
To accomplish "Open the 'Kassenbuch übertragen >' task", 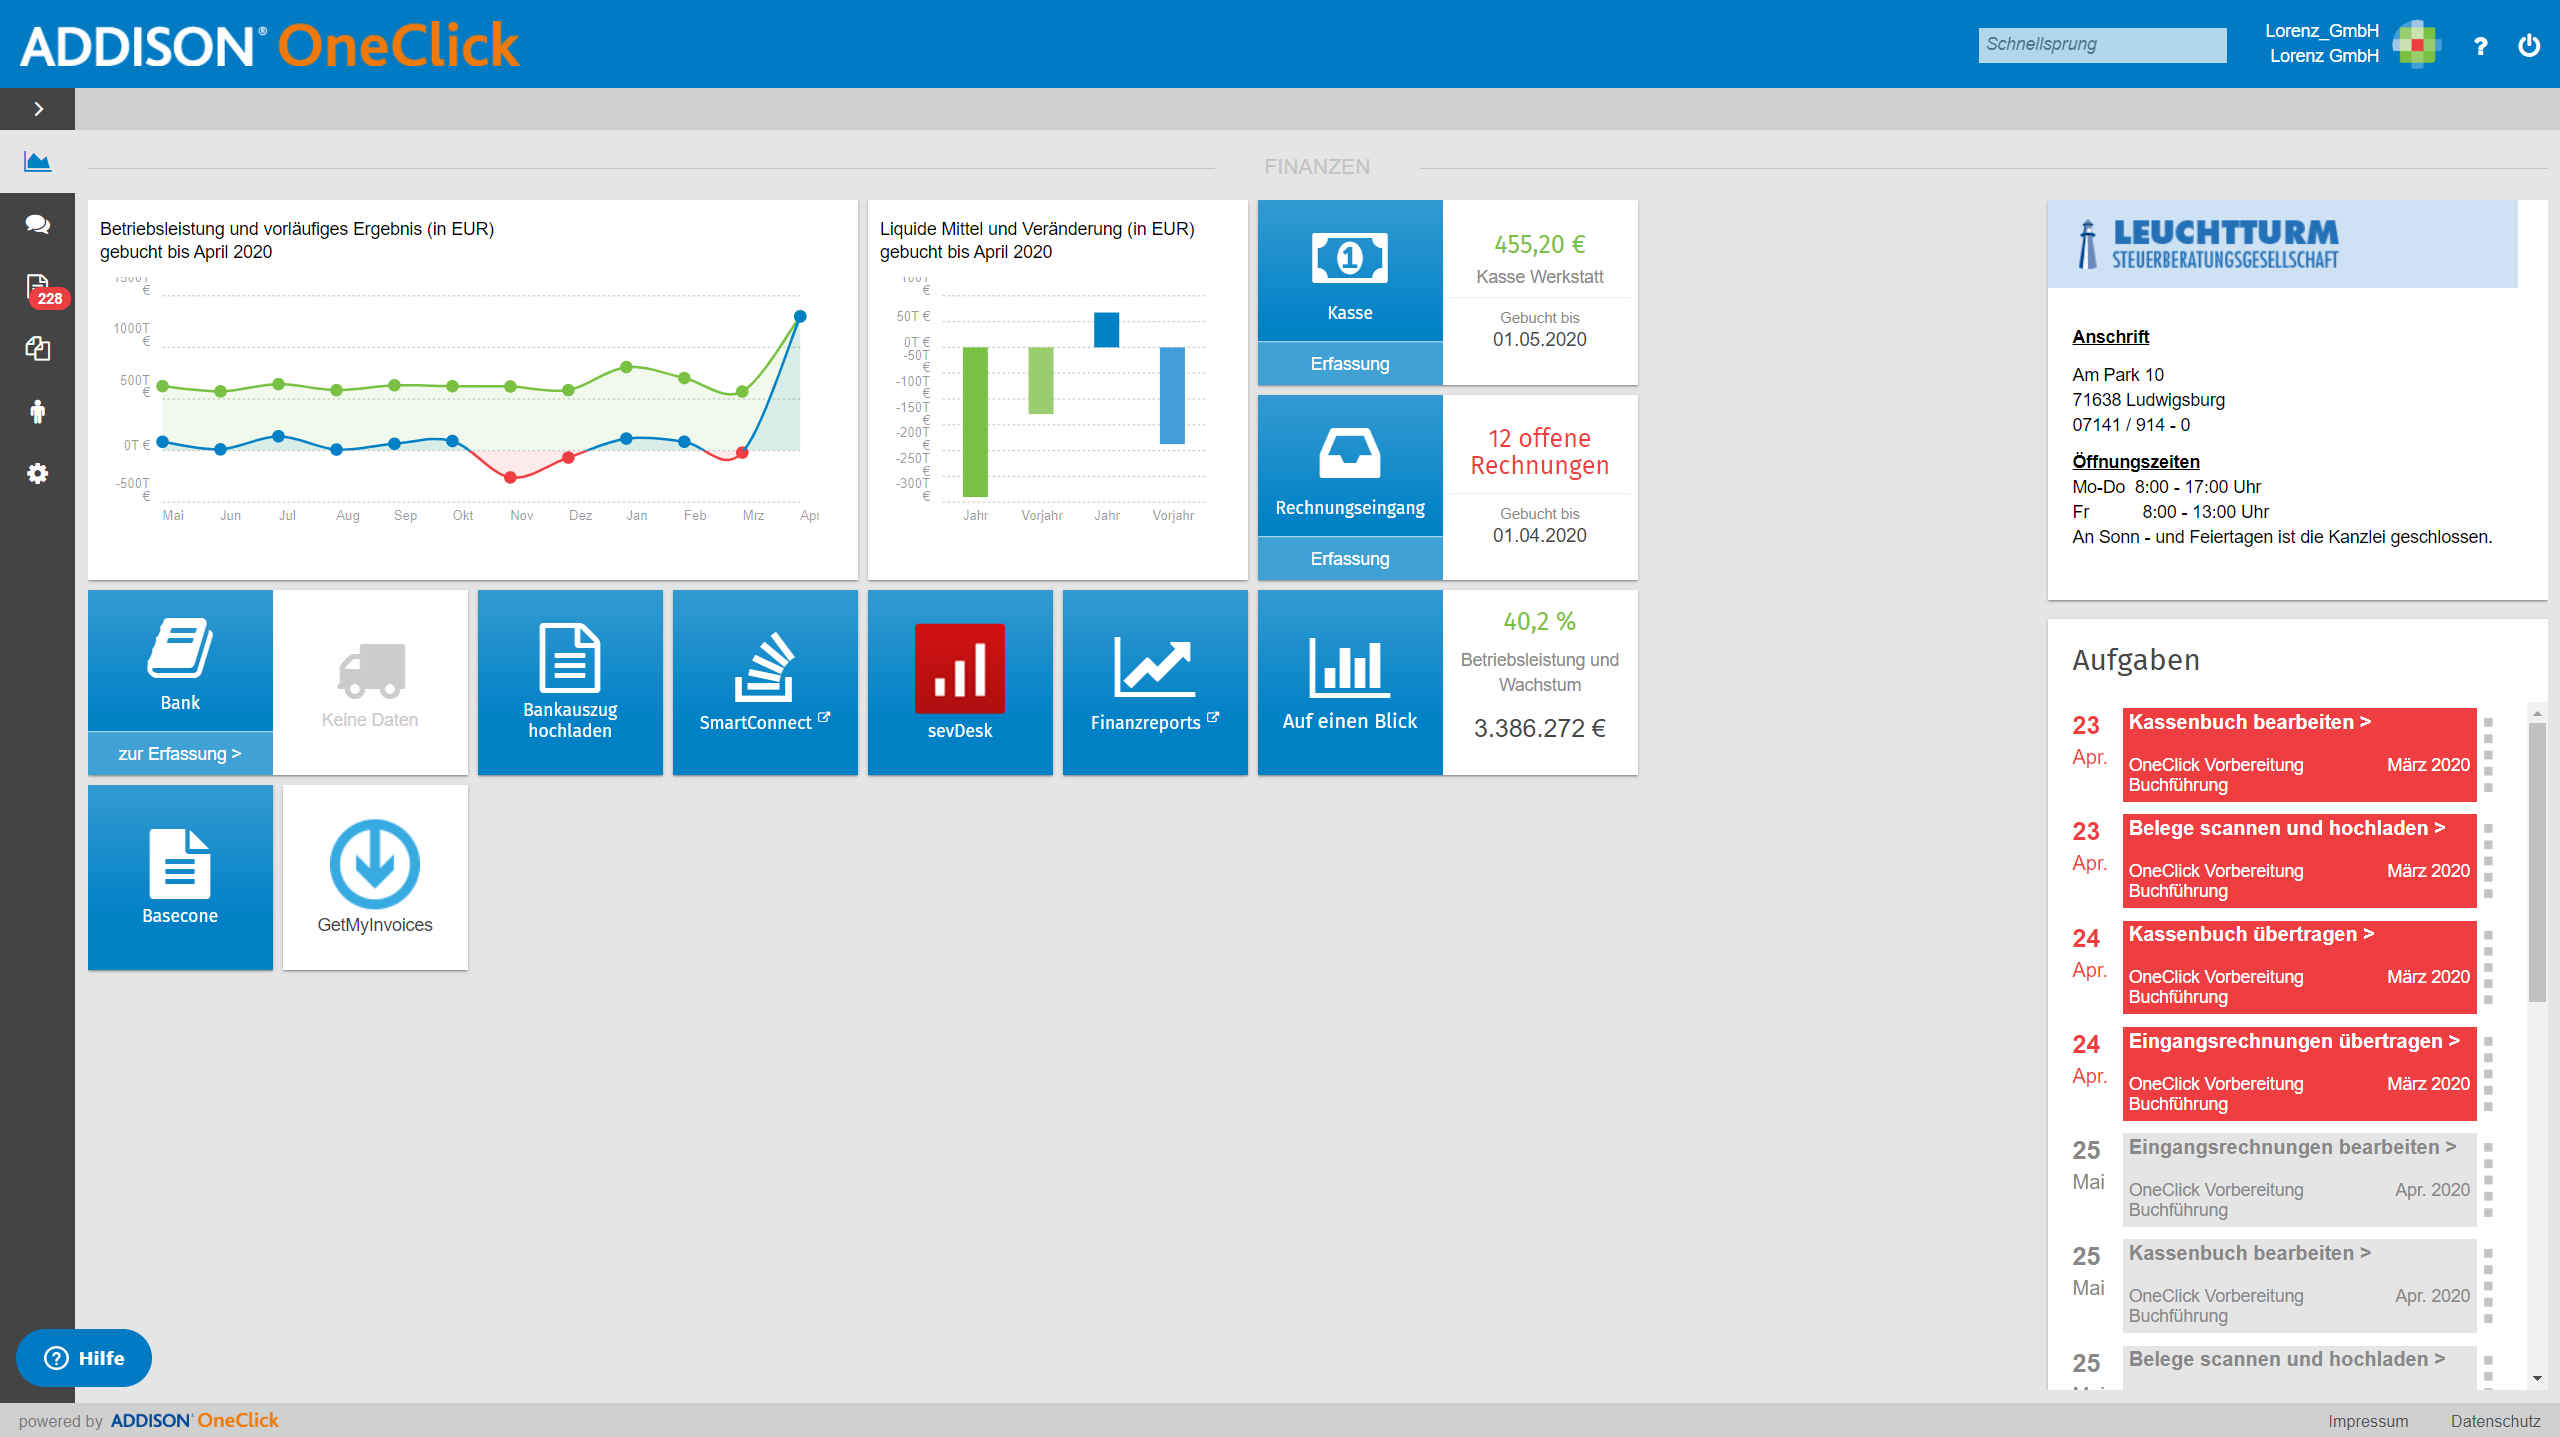I will (x=2299, y=966).
